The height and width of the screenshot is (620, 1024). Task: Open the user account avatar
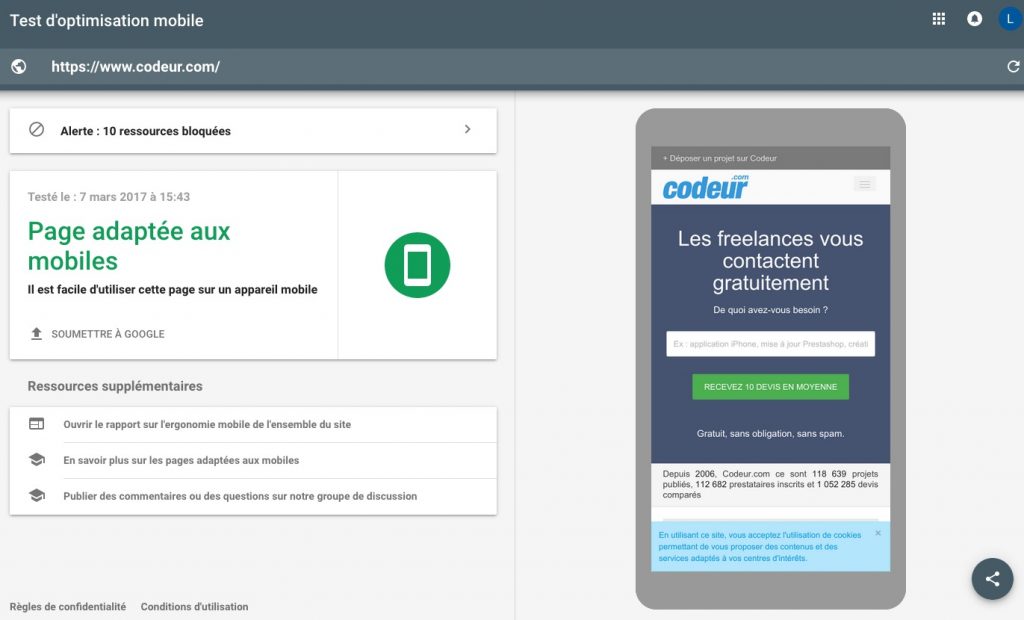(1009, 19)
